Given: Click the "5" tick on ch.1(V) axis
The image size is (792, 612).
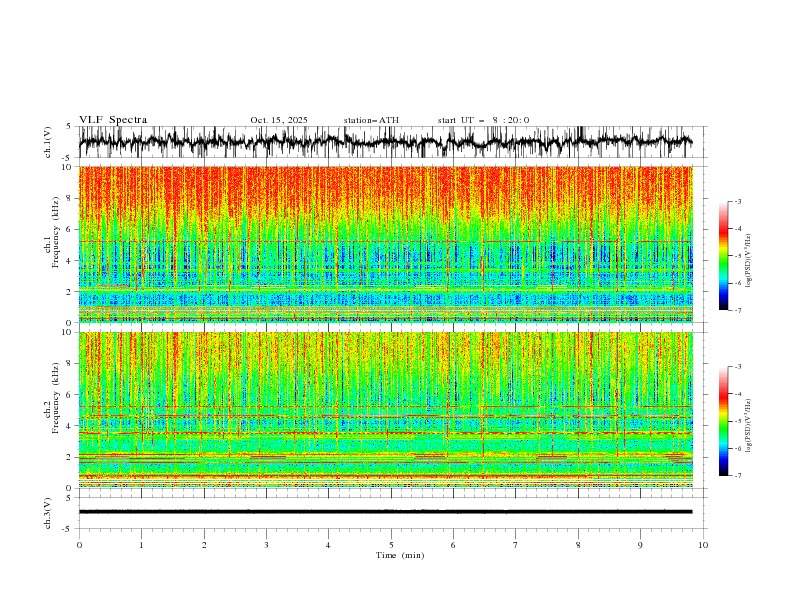Looking at the screenshot, I should click(x=69, y=126).
